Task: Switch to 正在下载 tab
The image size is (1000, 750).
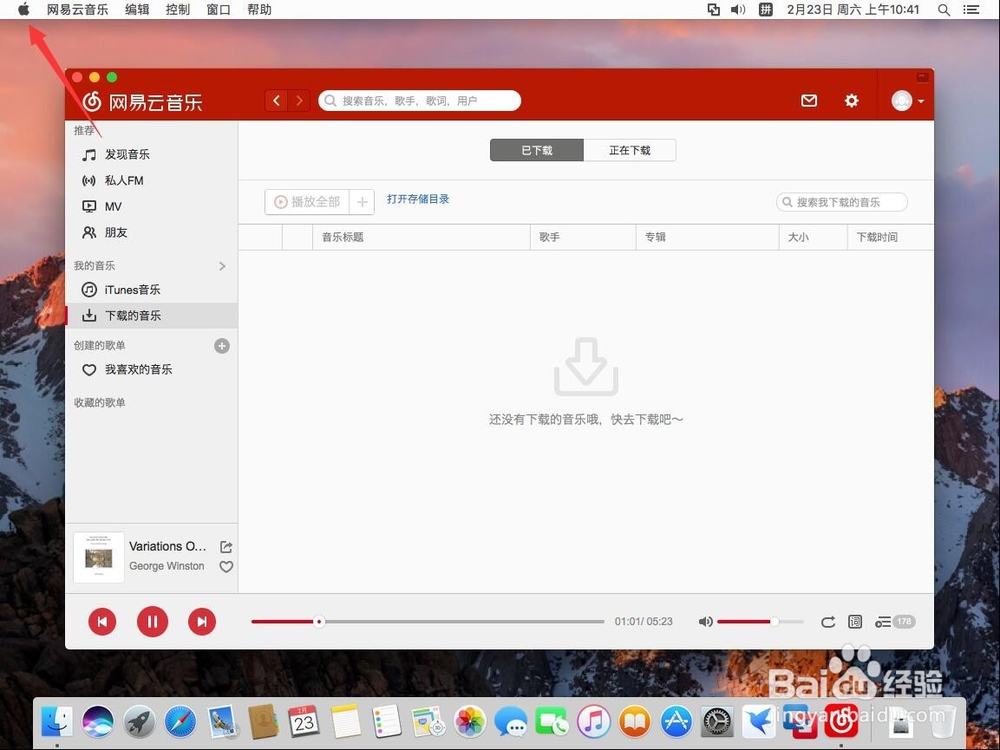Action: 629,151
